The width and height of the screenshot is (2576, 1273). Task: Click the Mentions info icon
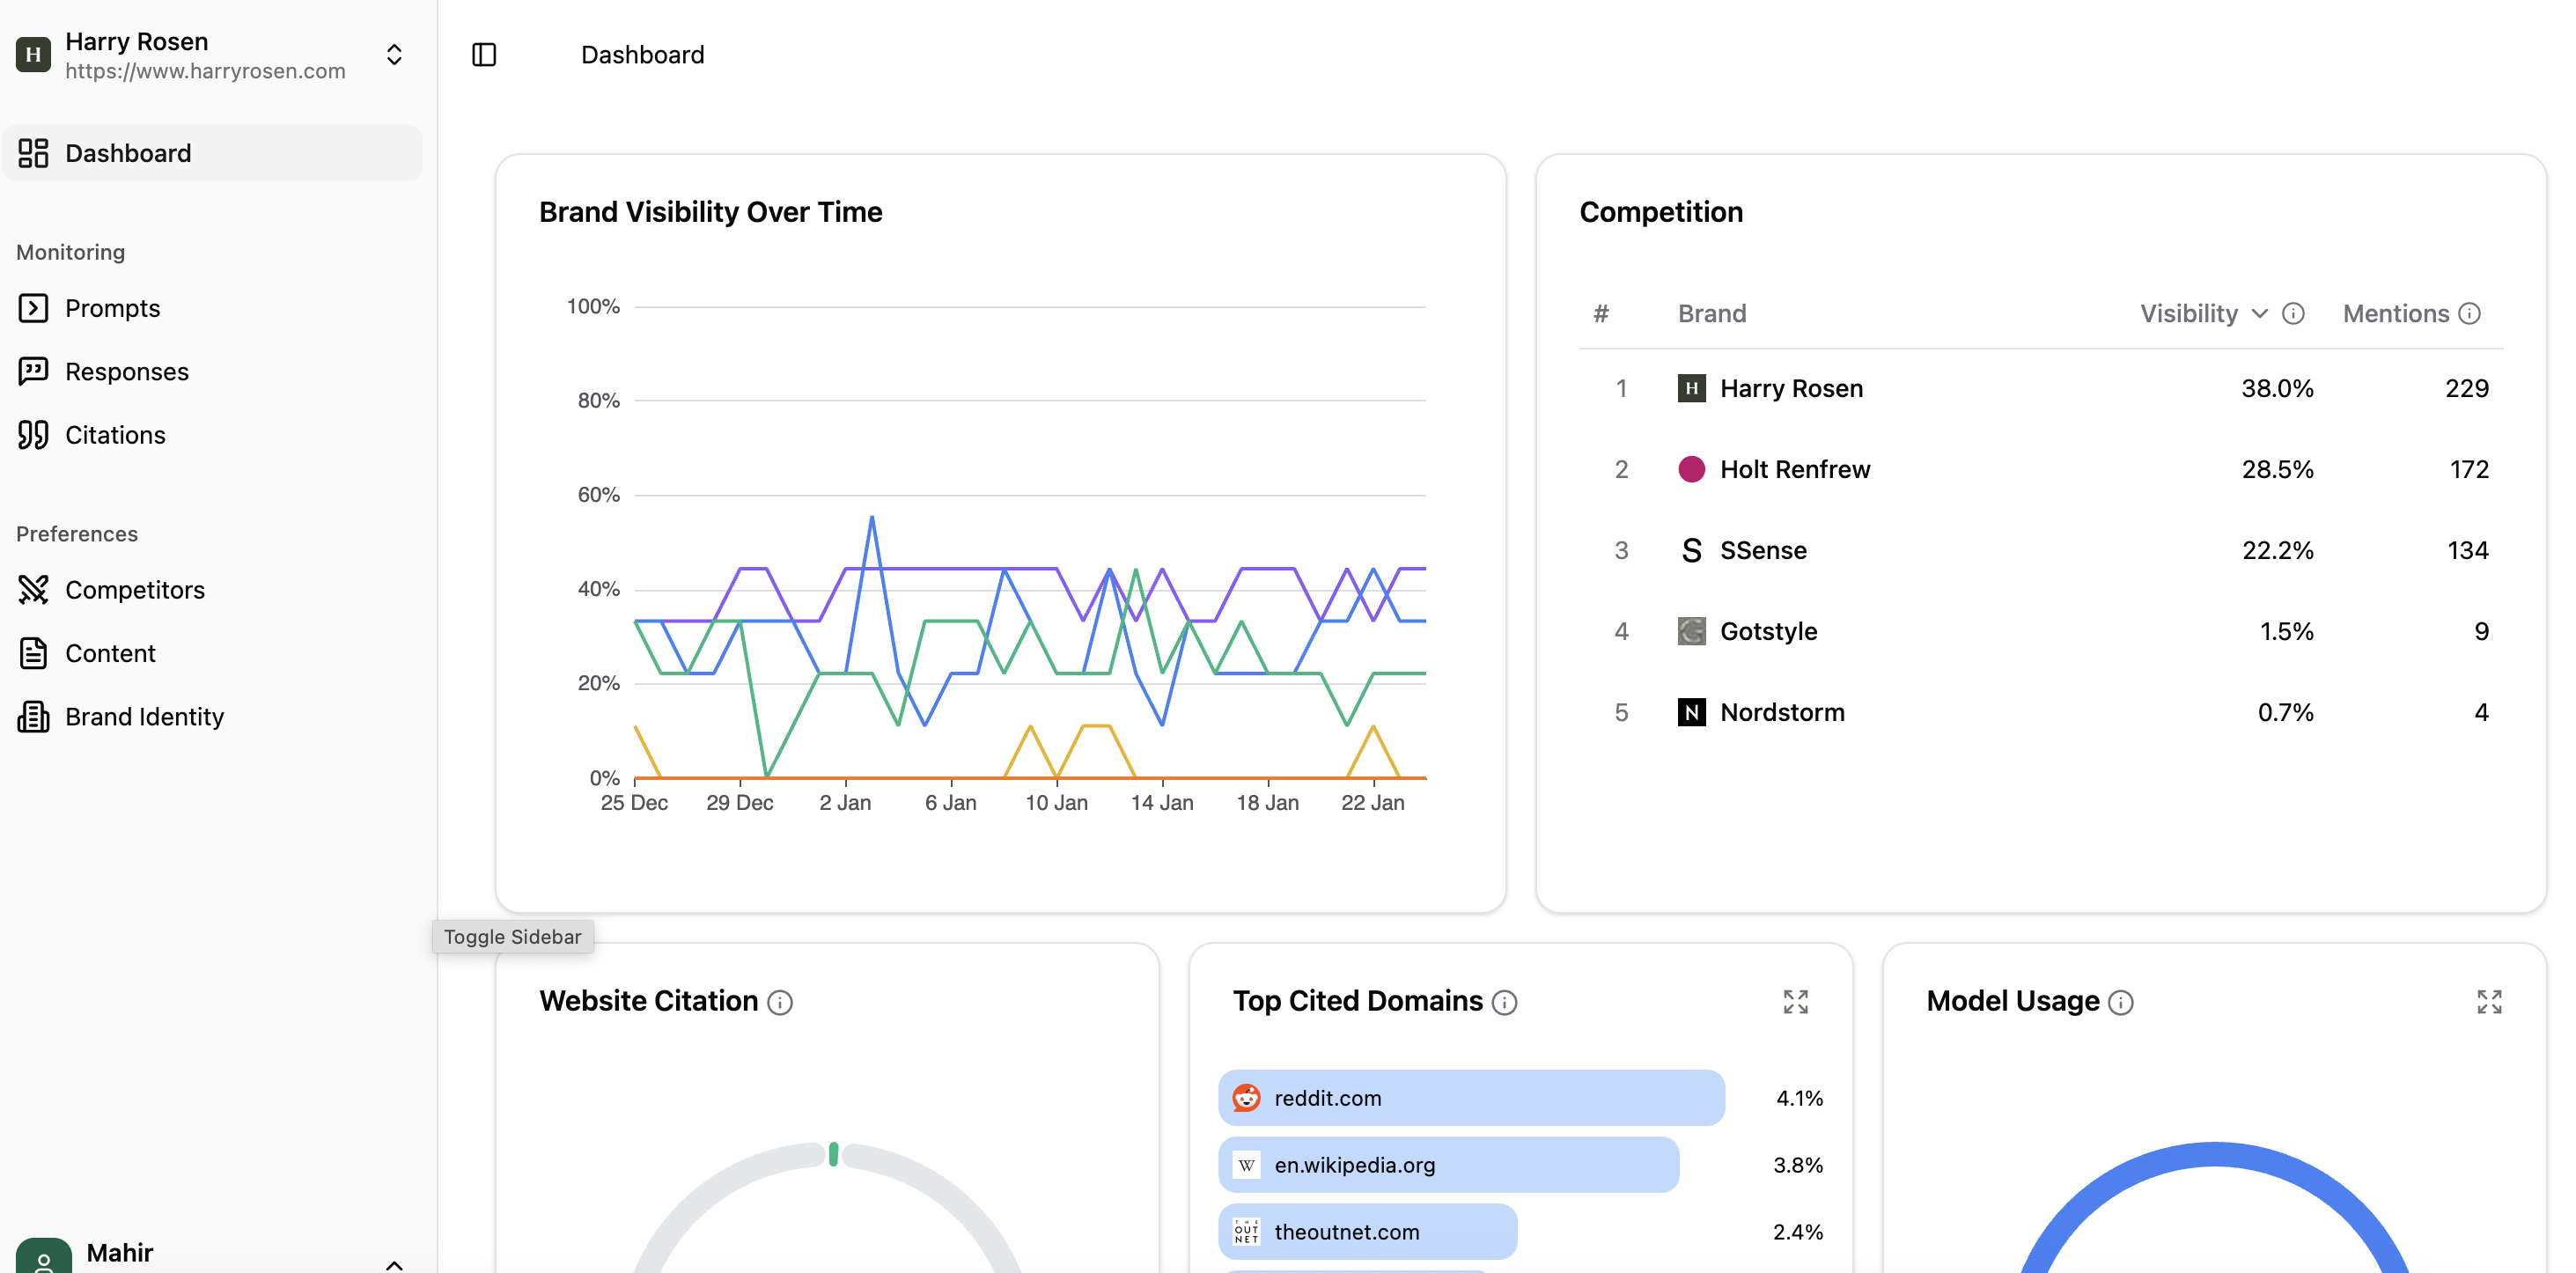point(2469,314)
